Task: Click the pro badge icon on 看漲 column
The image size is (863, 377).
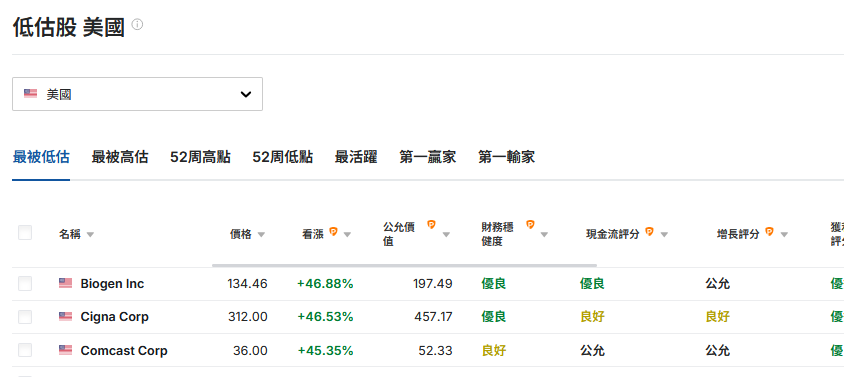Action: point(333,232)
